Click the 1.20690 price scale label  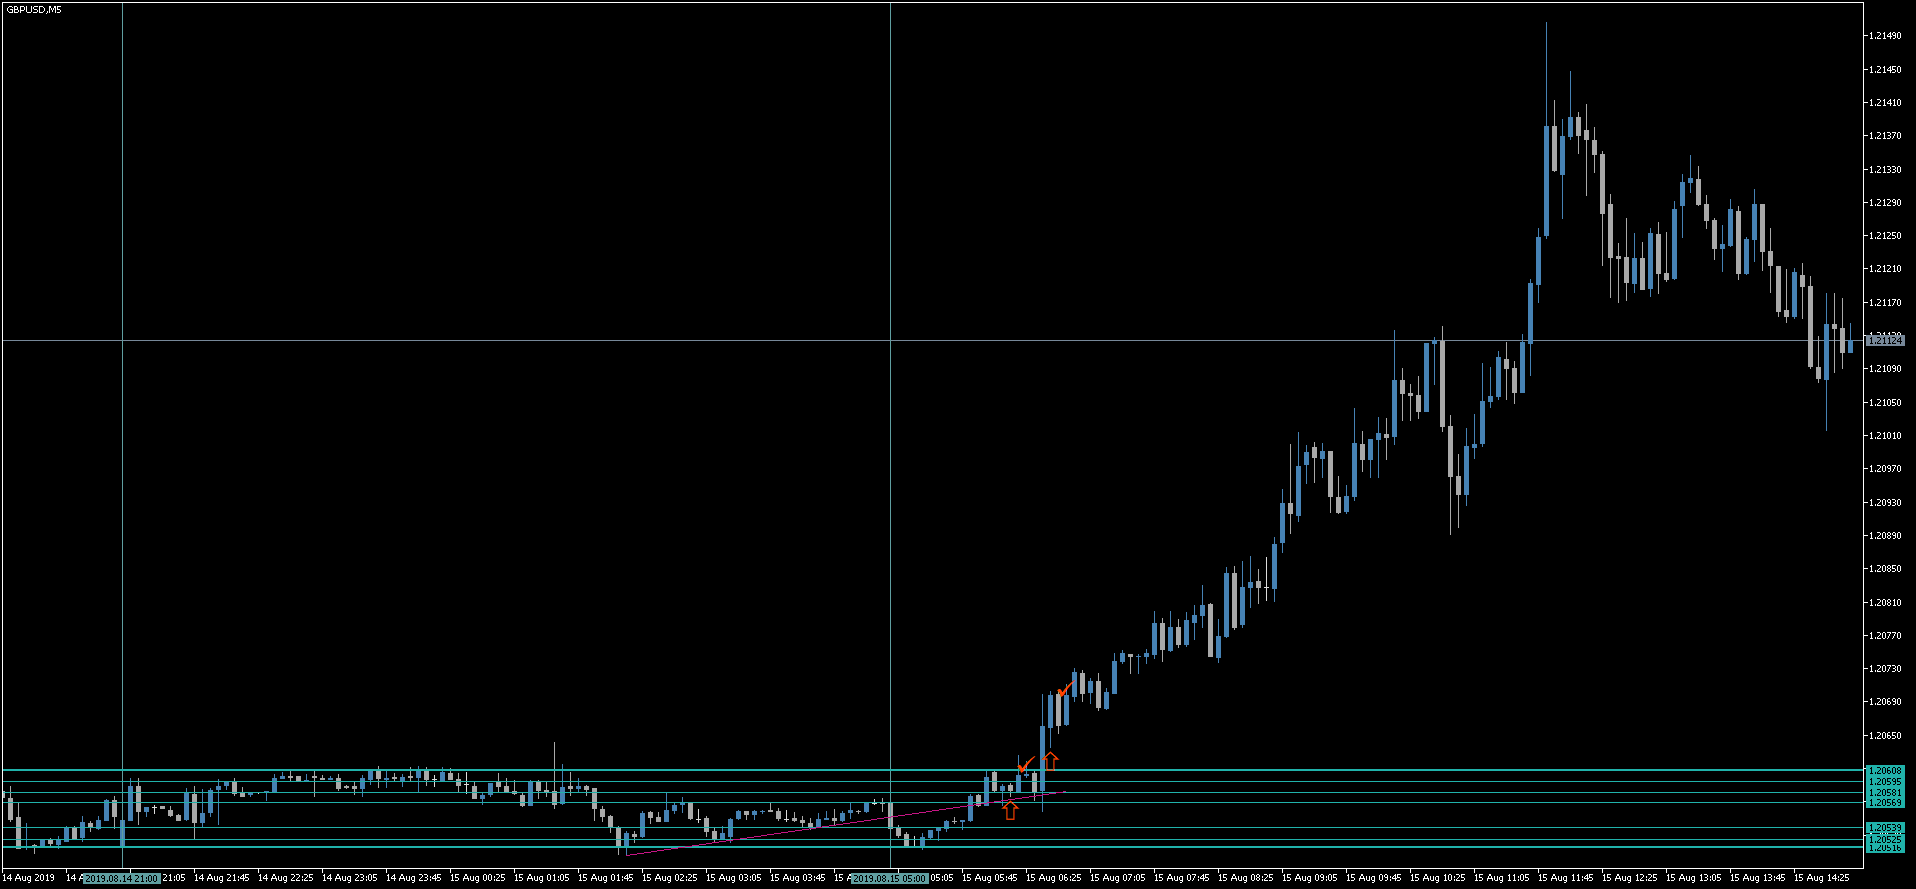[x=1884, y=702]
